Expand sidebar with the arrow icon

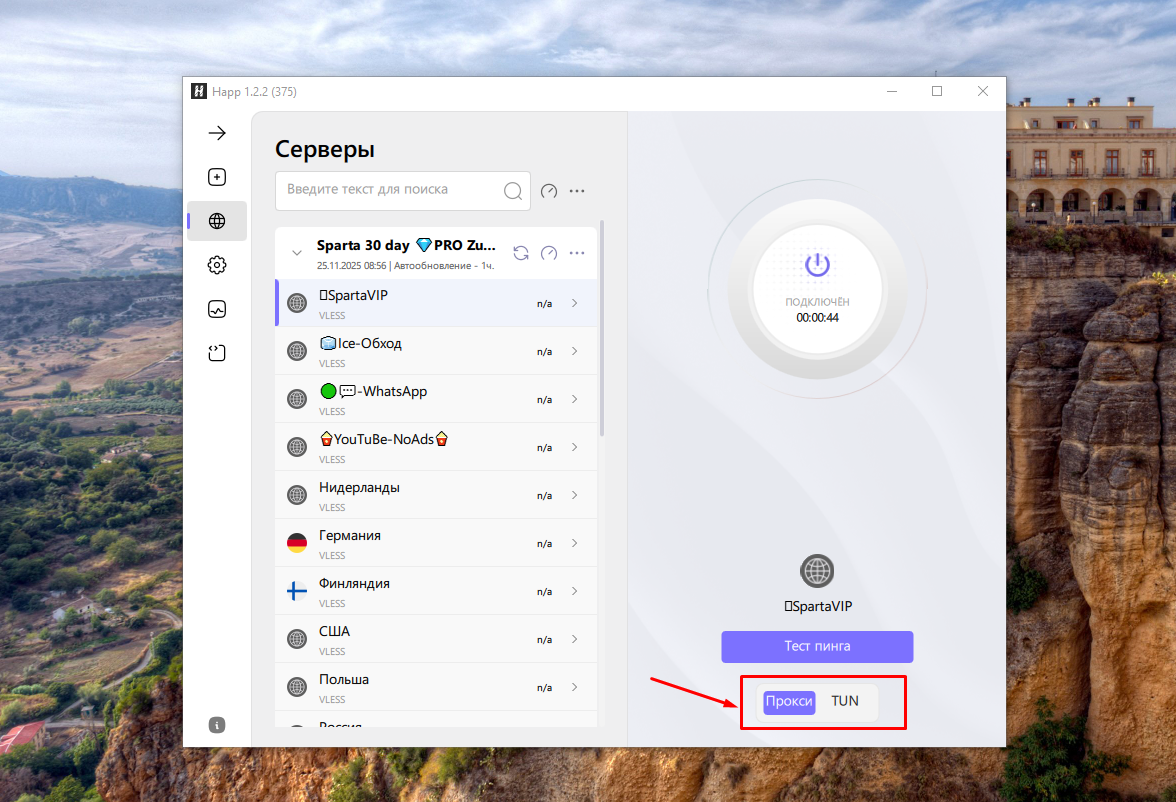coord(217,133)
